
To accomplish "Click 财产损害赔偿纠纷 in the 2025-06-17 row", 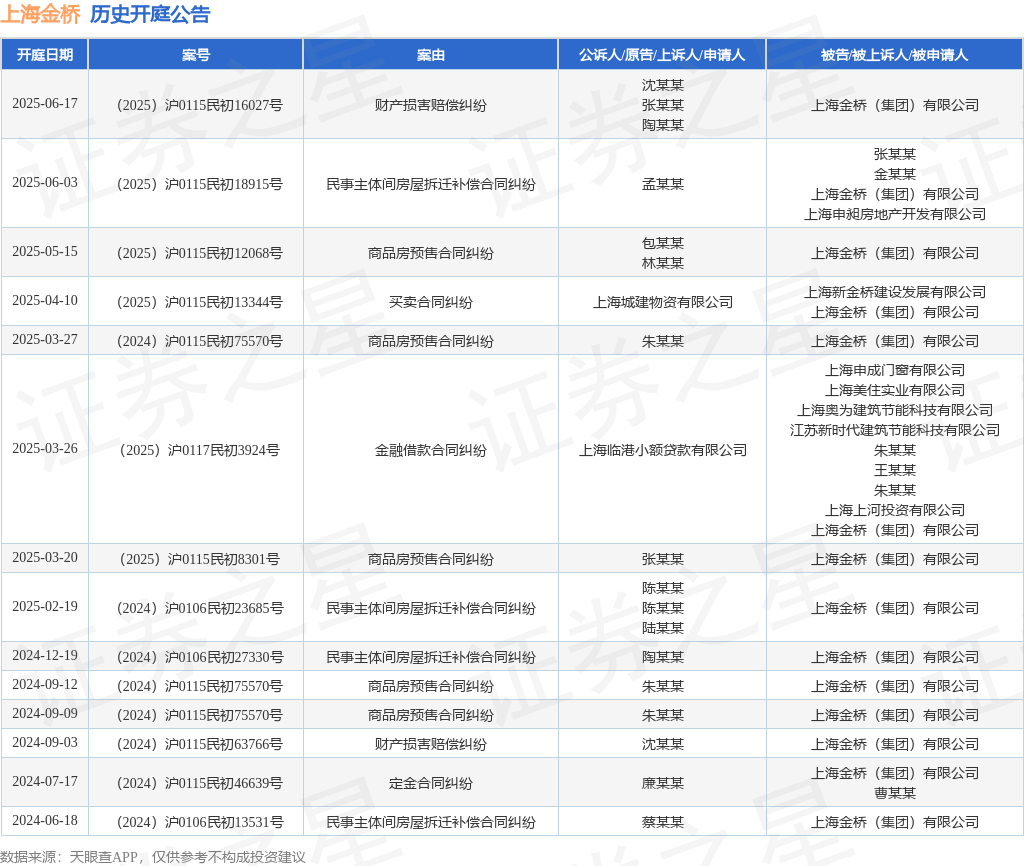I will coord(430,105).
